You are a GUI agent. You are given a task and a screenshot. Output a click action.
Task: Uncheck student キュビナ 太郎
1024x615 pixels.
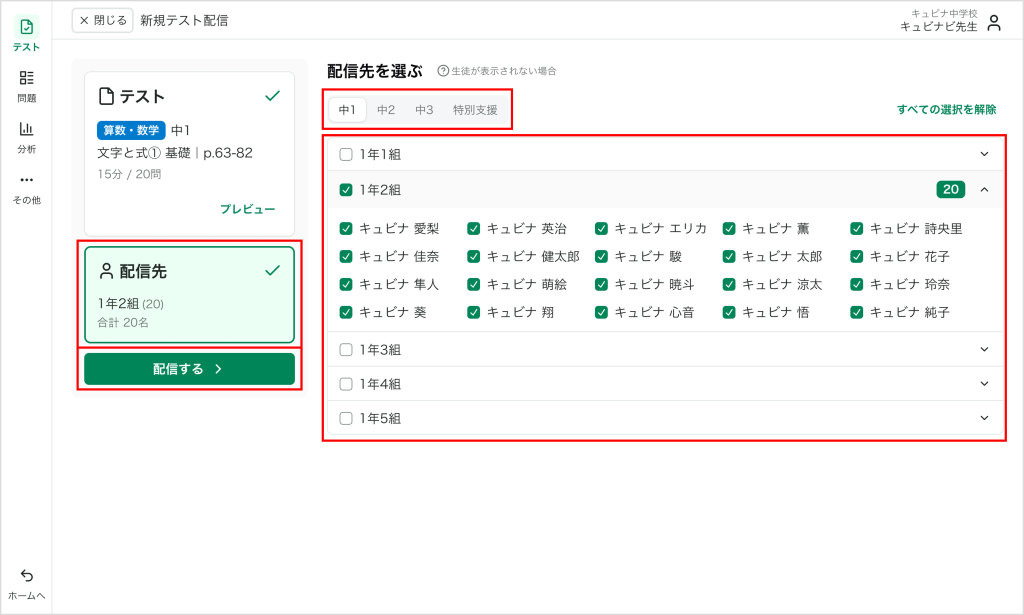click(729, 257)
